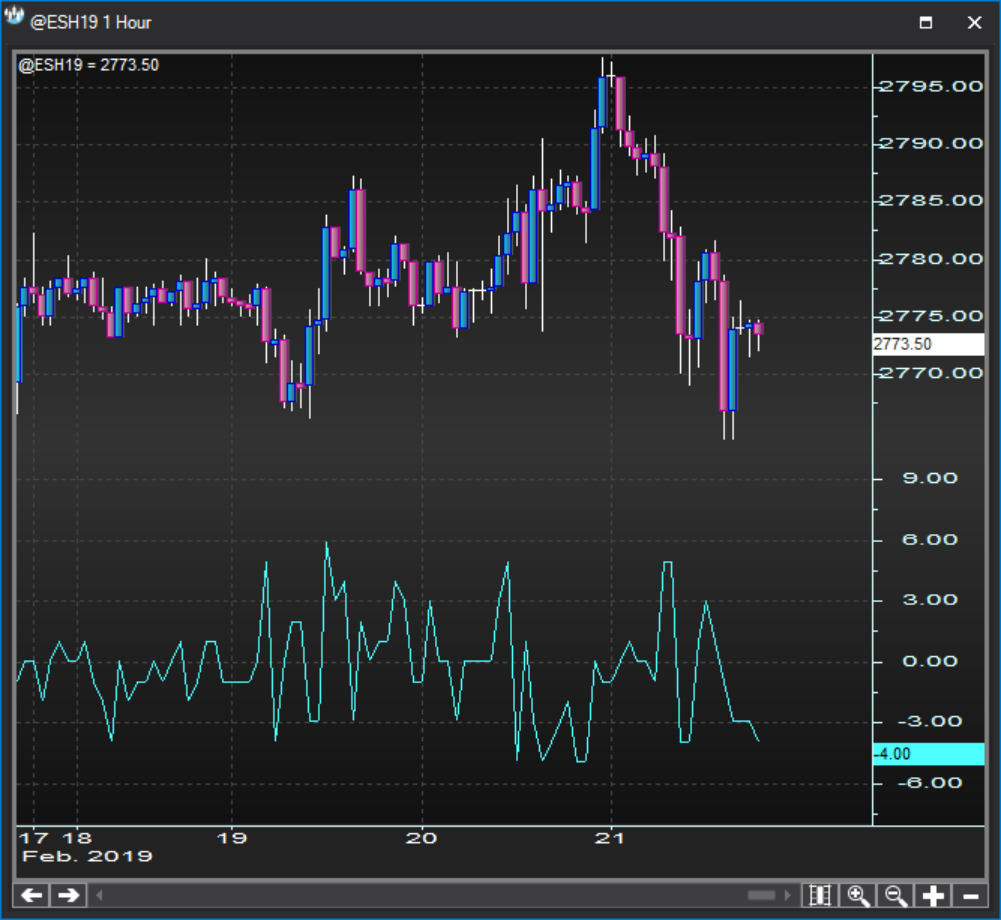Click the @ESH19 1 Hour window title

91,23
